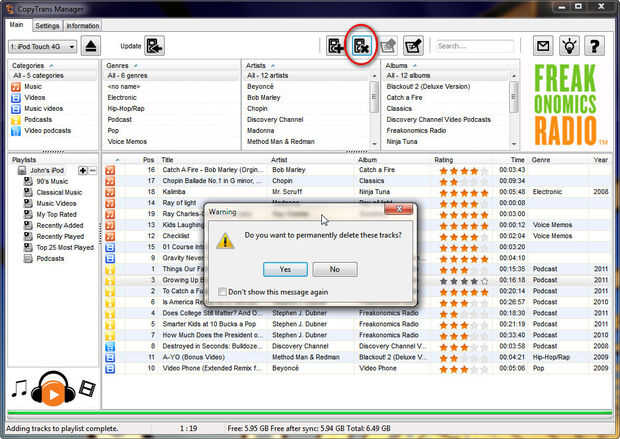Click the add tracks toolbar icon
Image resolution: width=620 pixels, height=439 pixels.
click(336, 46)
